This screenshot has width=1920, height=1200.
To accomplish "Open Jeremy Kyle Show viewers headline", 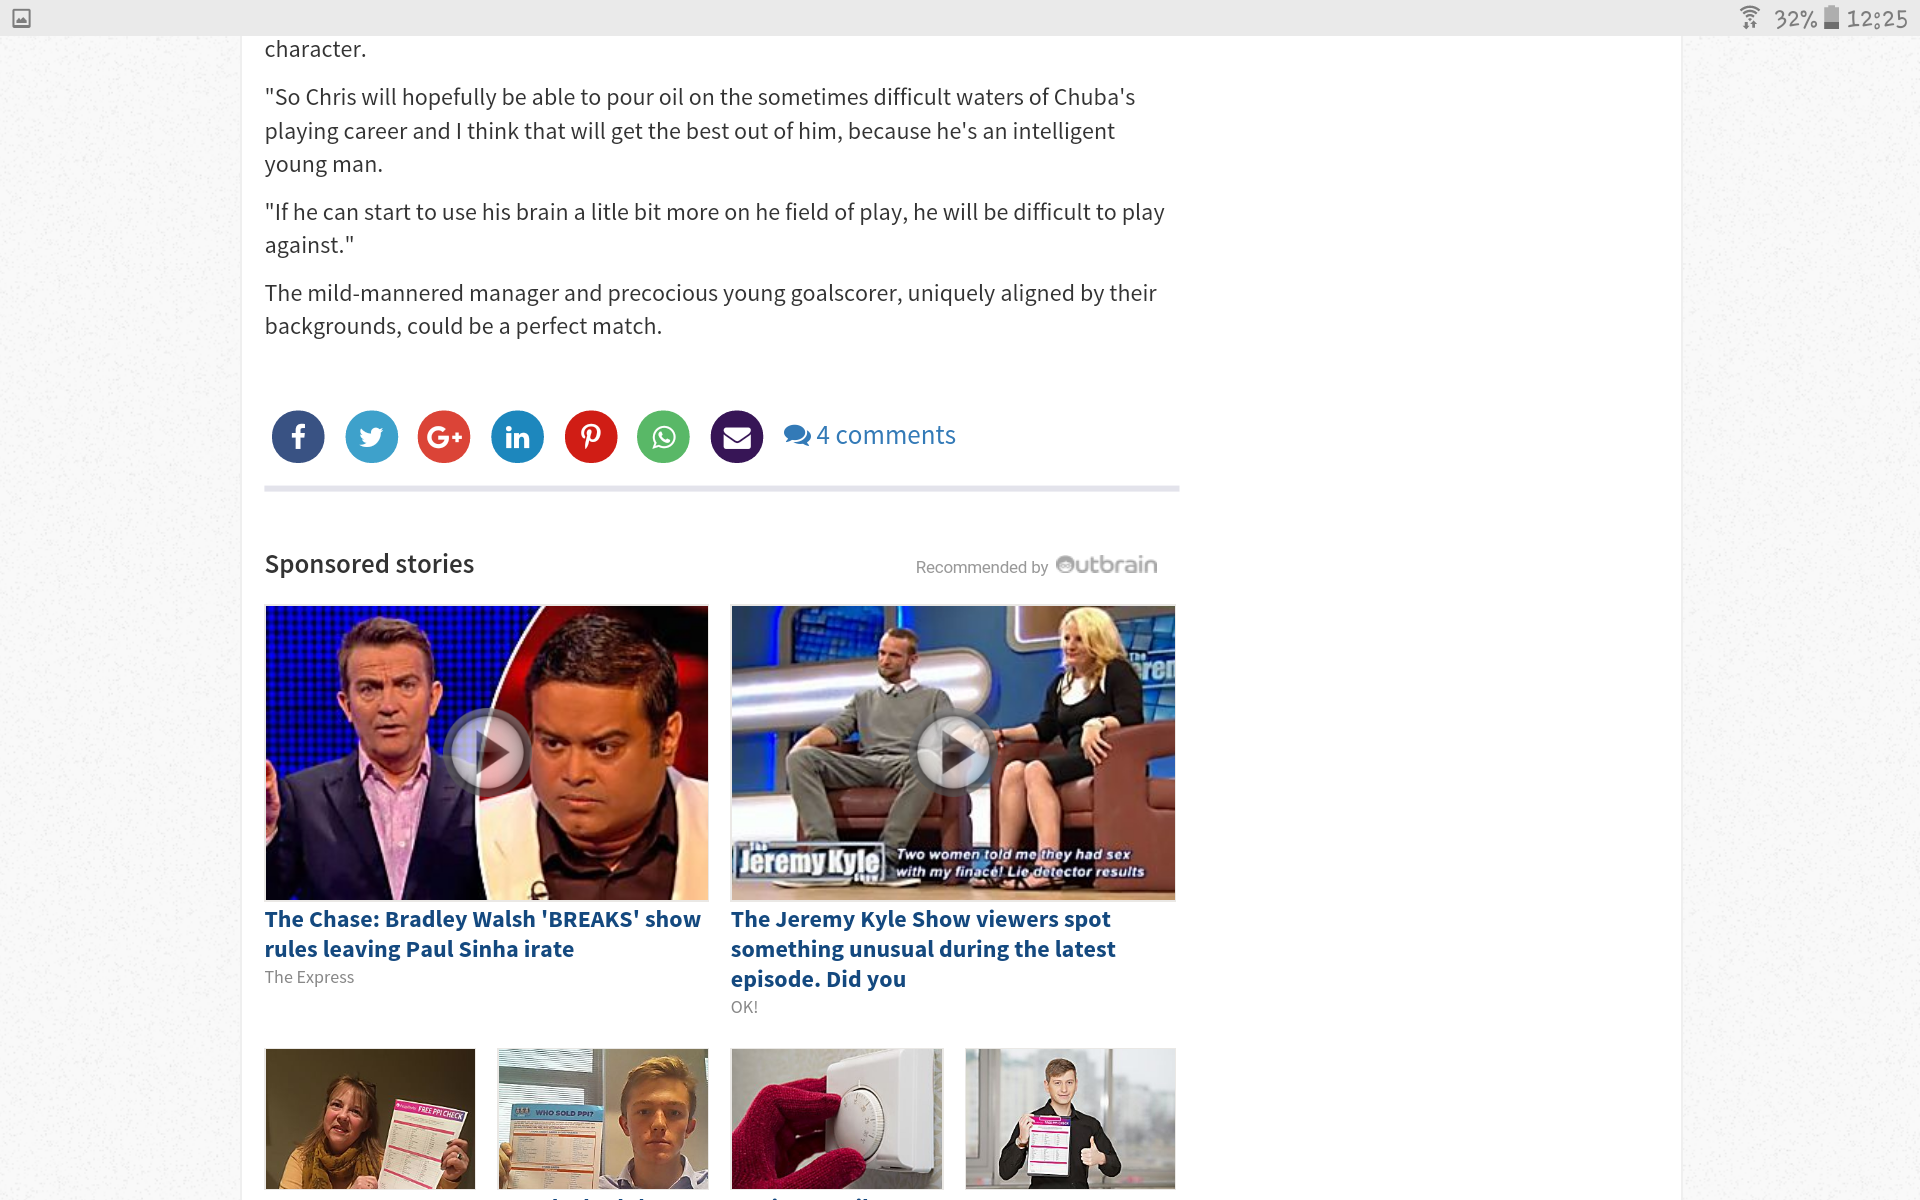I will point(923,949).
